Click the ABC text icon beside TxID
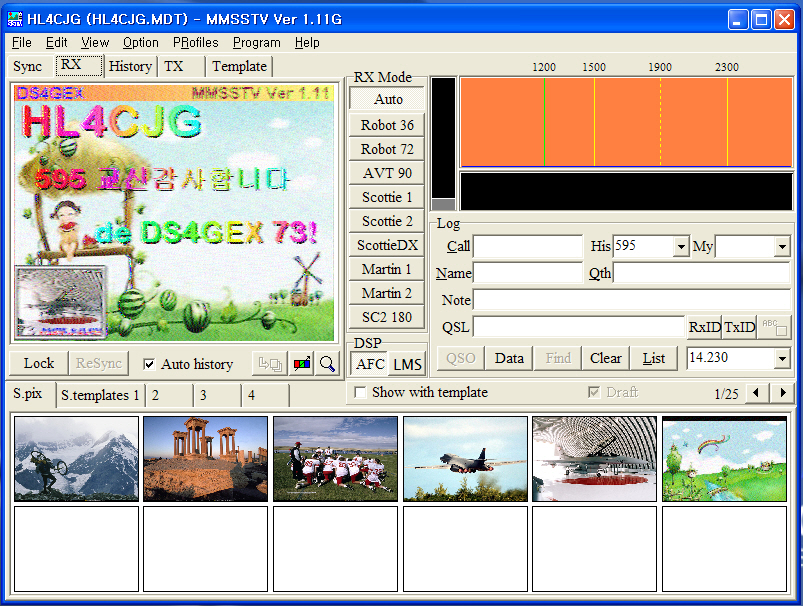This screenshot has height=606, width=803. pos(774,327)
